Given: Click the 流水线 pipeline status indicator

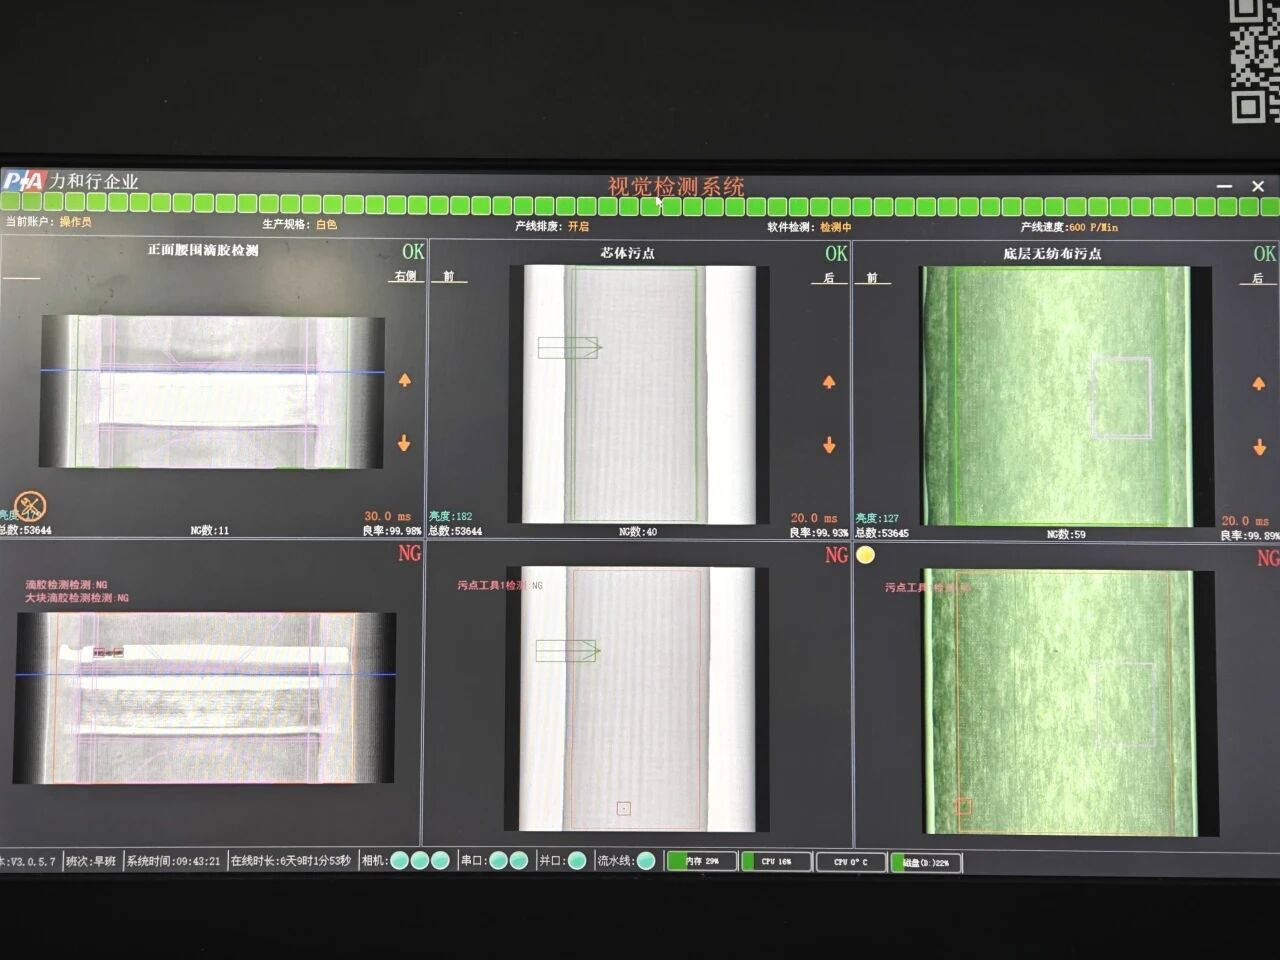Looking at the screenshot, I should (x=646, y=861).
